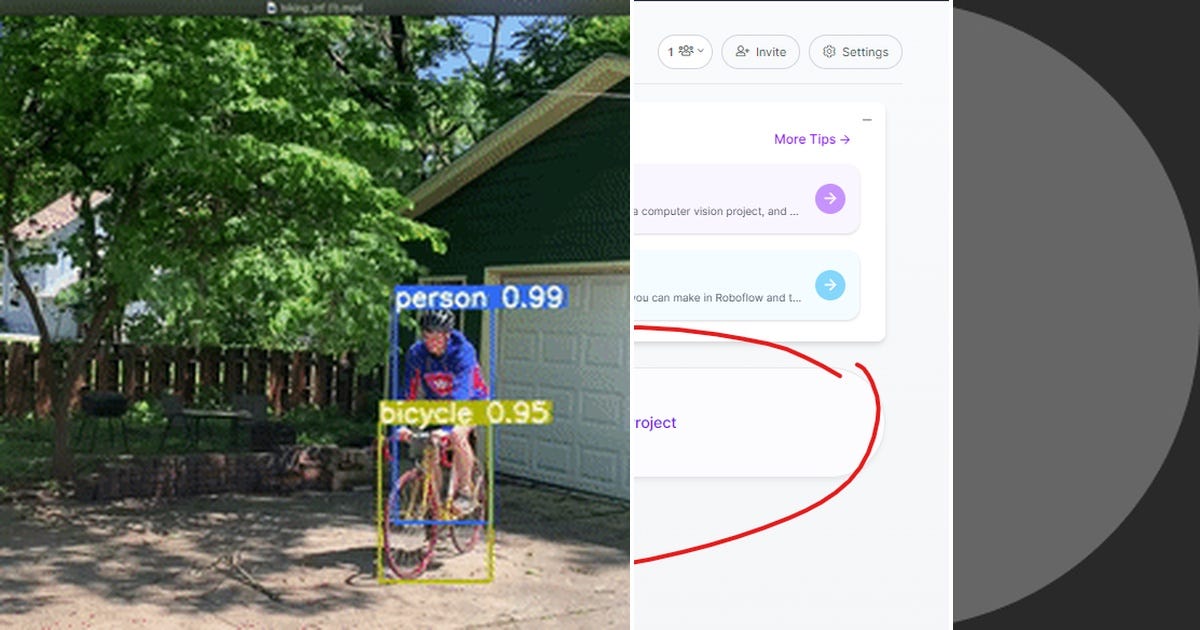The image size is (1200, 630).
Task: Click the purple 'roject' link text
Action: (655, 423)
